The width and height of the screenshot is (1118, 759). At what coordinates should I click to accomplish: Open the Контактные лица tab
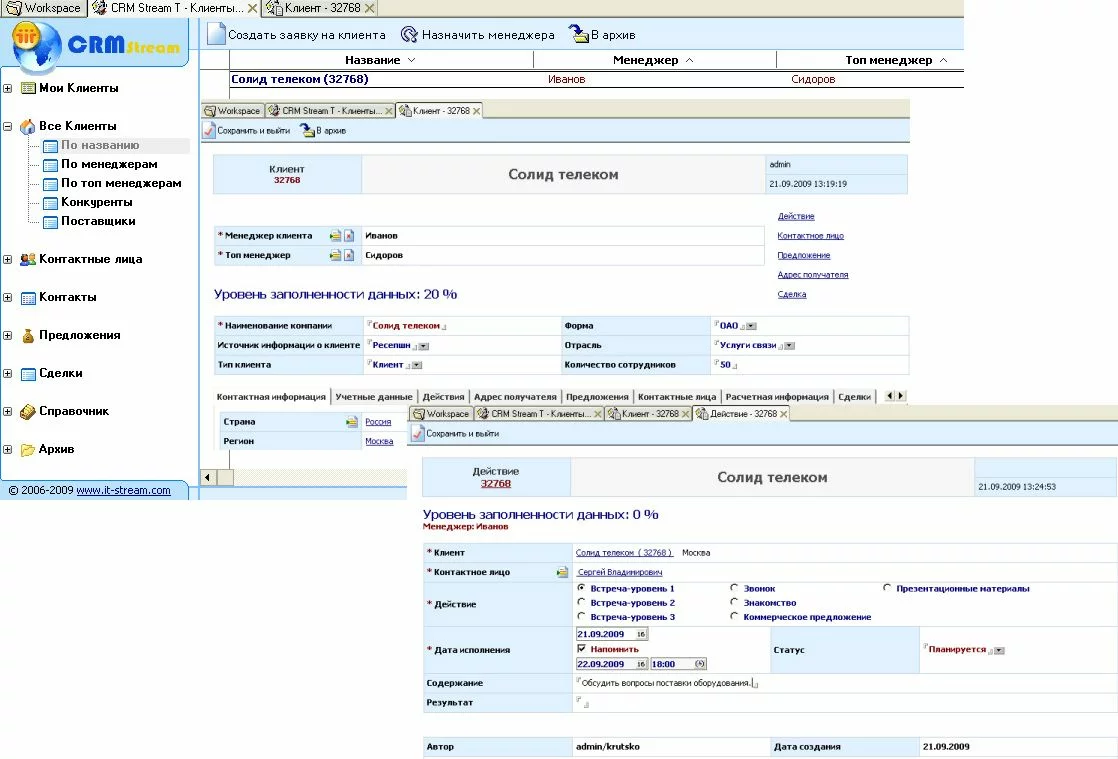(x=677, y=397)
